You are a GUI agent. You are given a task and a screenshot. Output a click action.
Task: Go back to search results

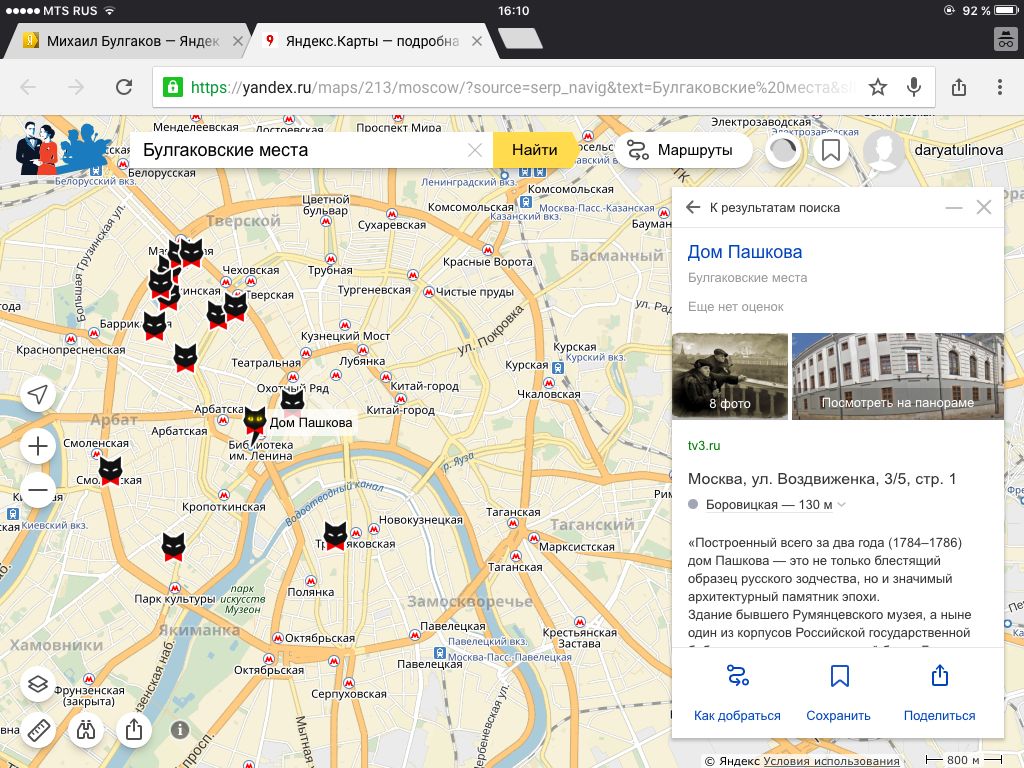coord(694,208)
